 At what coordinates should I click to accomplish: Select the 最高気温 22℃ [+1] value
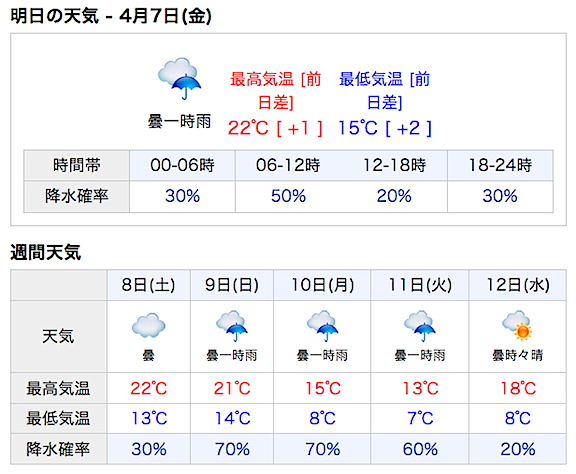[x=275, y=128]
